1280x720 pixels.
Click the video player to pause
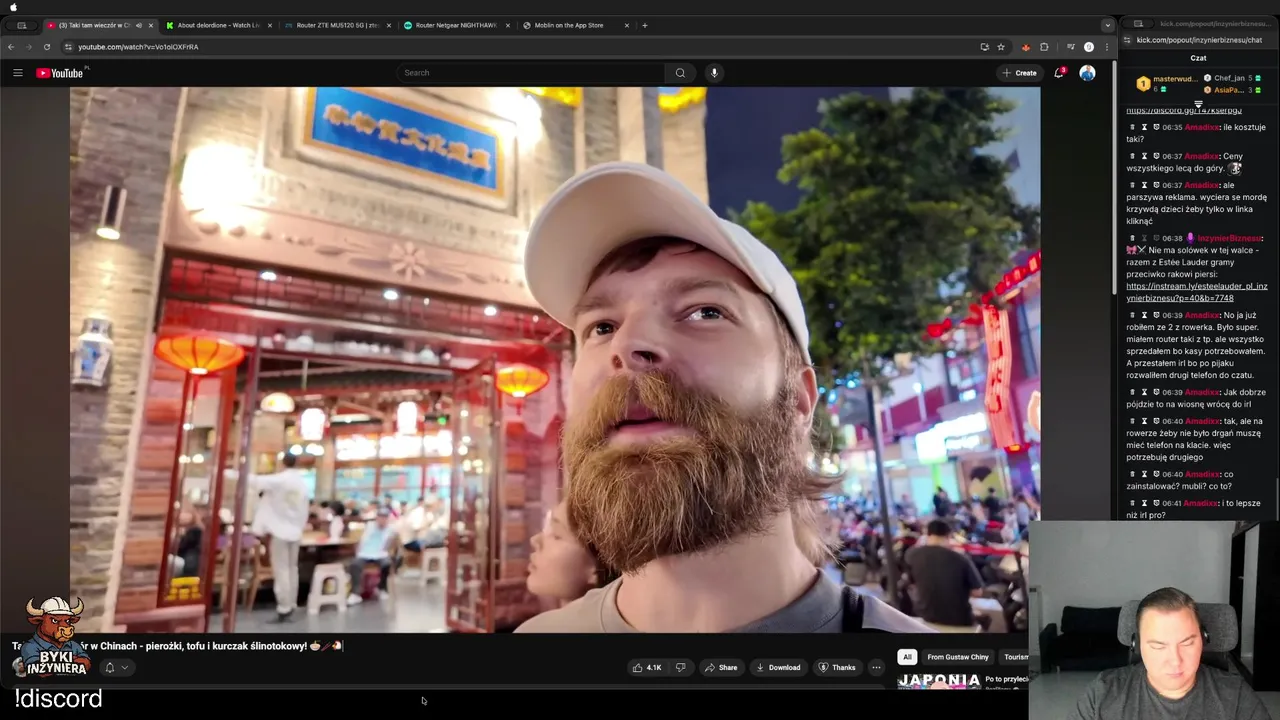[x=555, y=360]
